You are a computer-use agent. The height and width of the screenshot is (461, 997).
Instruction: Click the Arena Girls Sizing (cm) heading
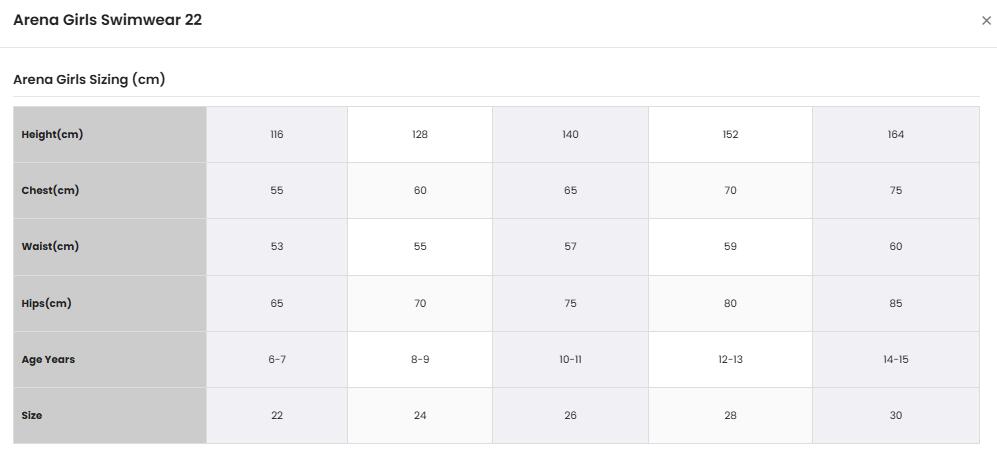(89, 80)
